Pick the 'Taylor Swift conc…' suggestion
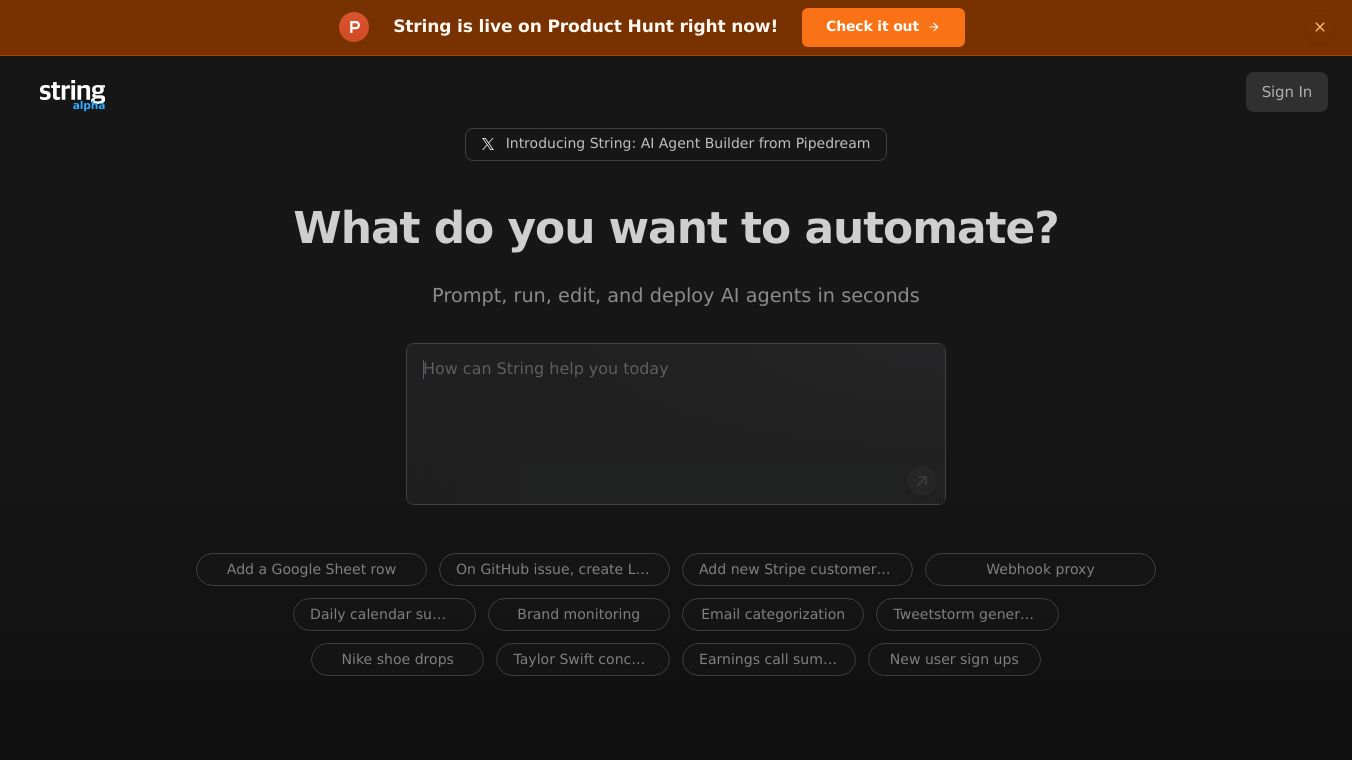Screen dimensions: 1352x760 [x=583, y=659]
